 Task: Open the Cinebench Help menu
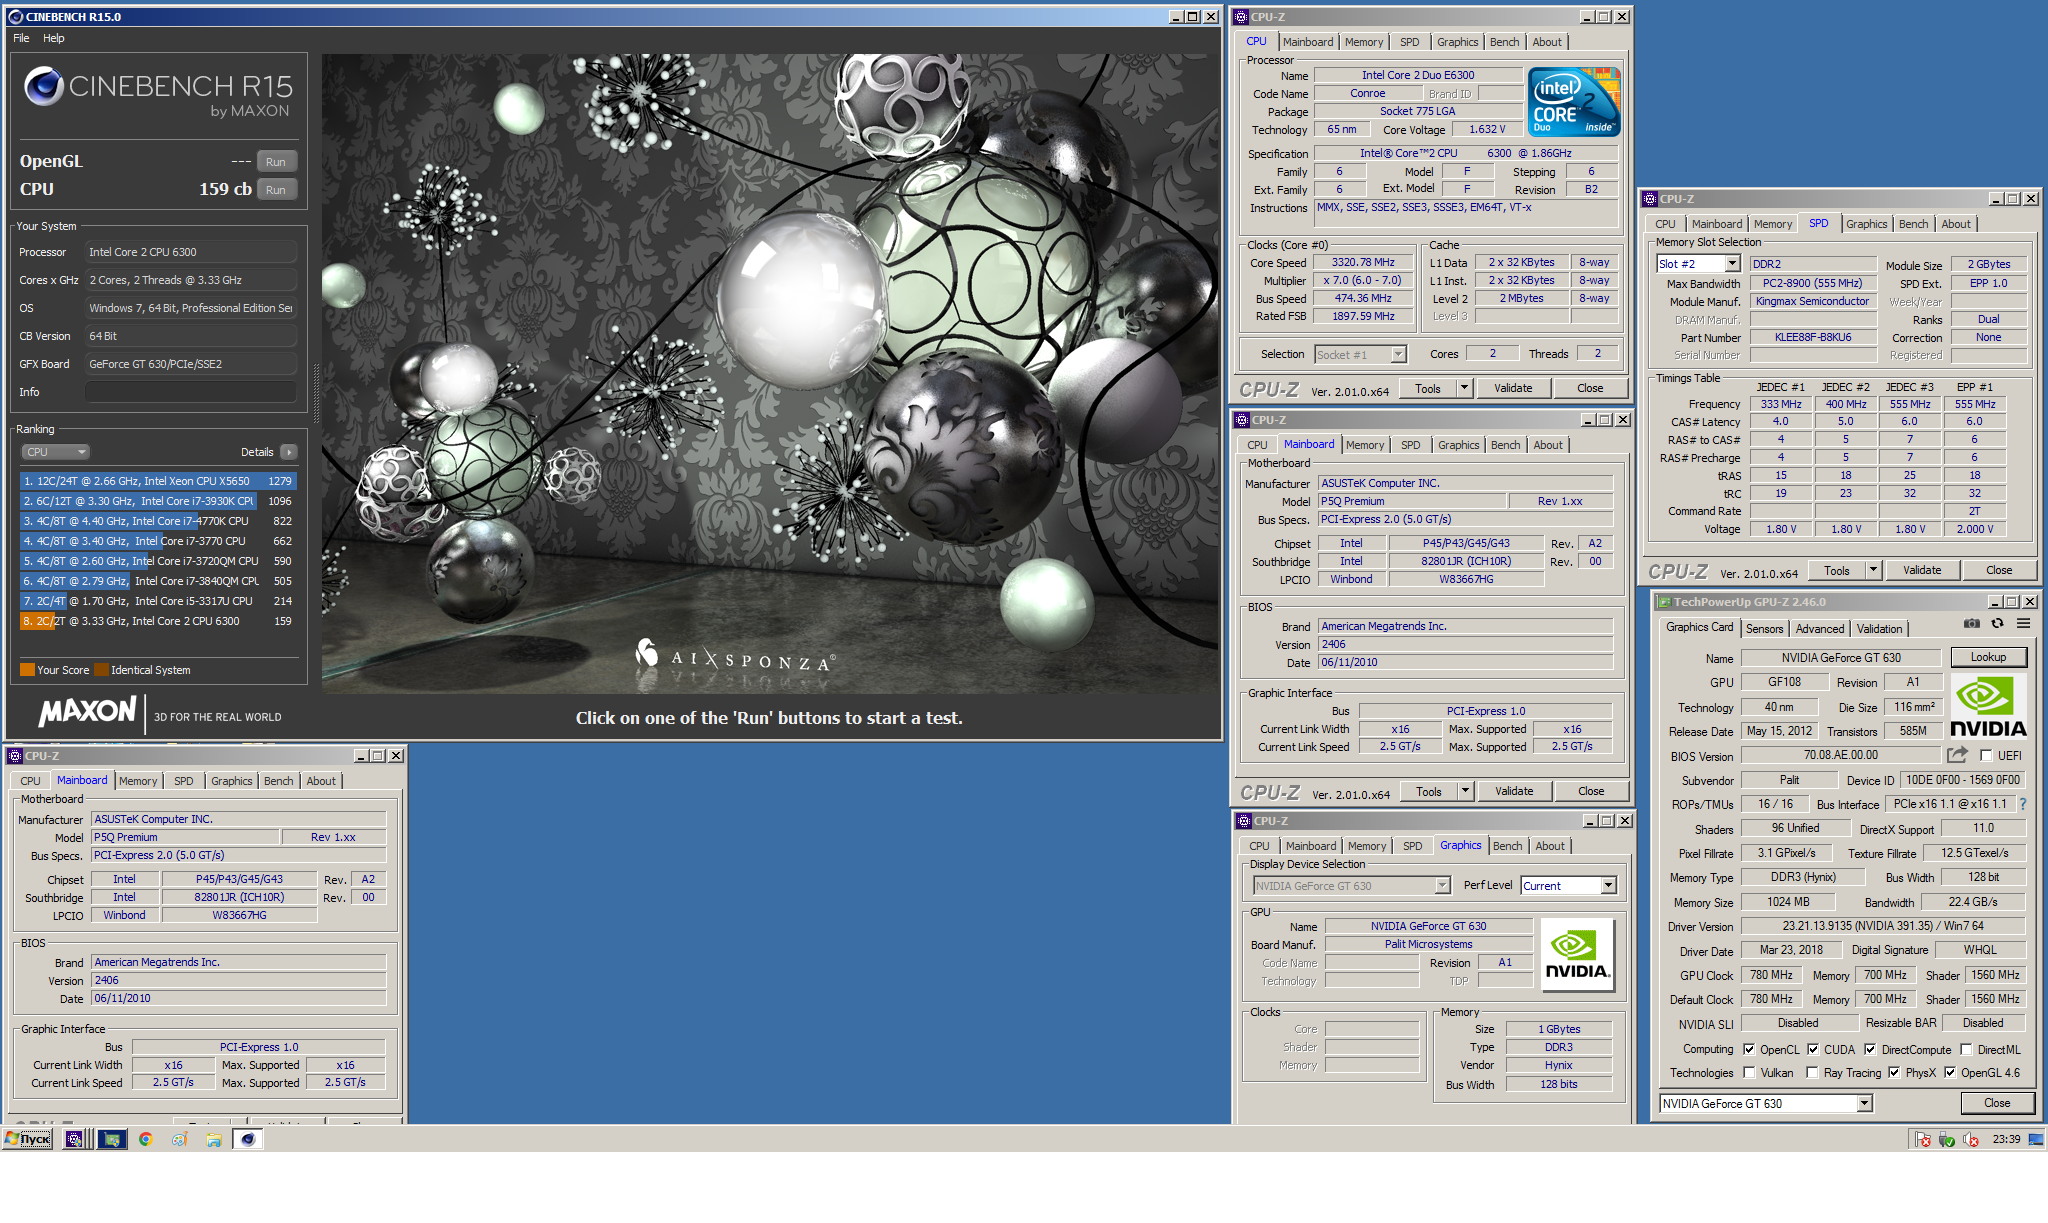[53, 38]
